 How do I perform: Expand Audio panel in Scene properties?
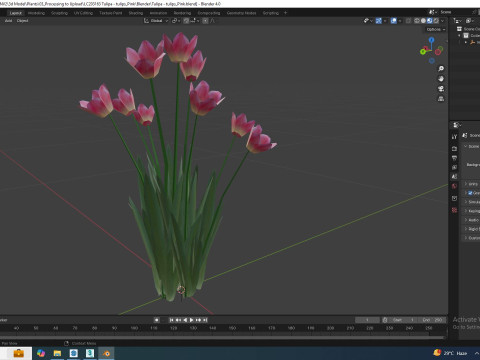pyautogui.click(x=466, y=220)
